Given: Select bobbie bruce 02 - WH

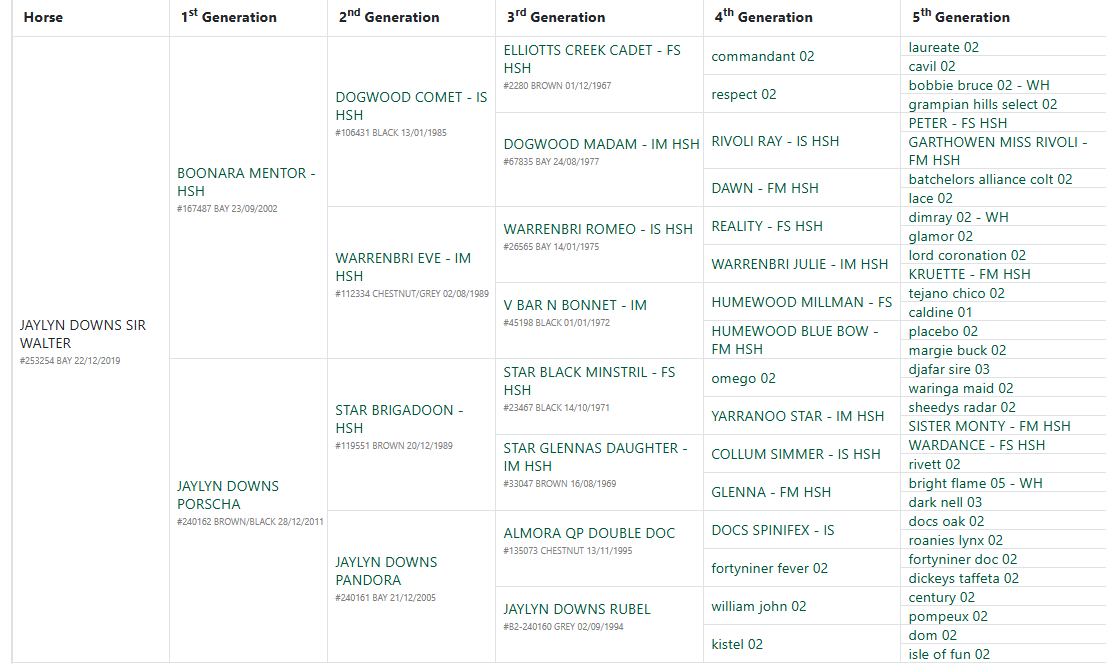Looking at the screenshot, I should (x=978, y=85).
